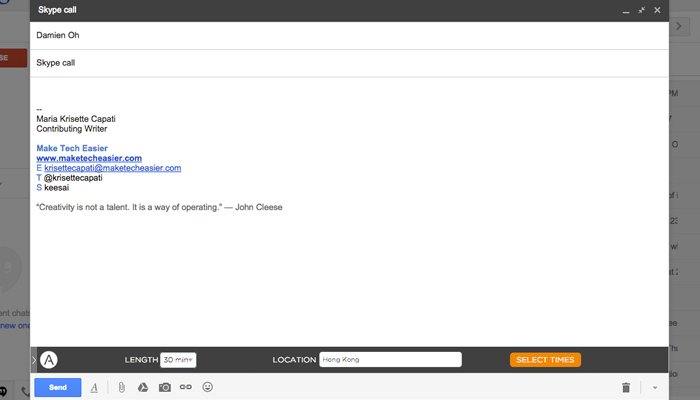
Task: Exit full-screen compose with arrows icon
Action: (x=642, y=10)
